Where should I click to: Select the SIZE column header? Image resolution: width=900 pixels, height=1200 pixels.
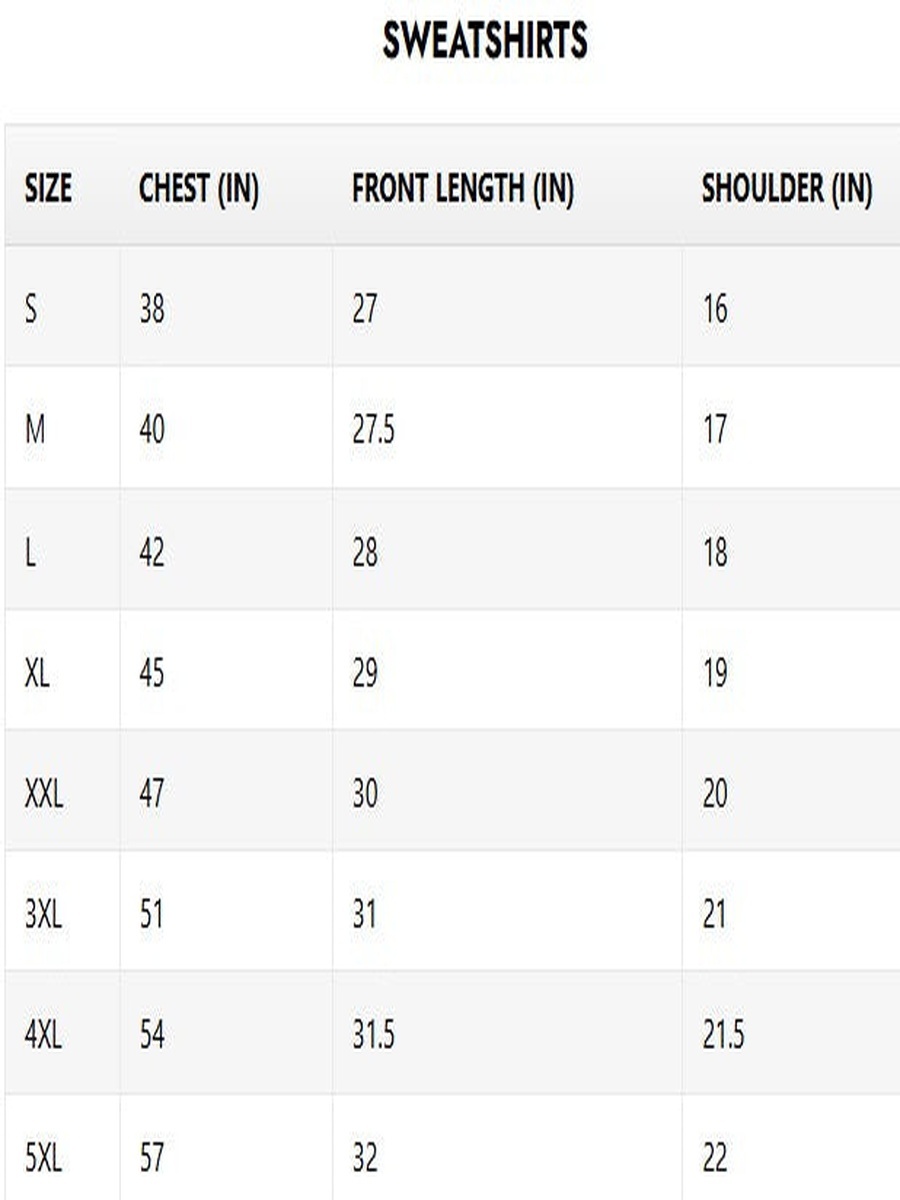coord(48,188)
